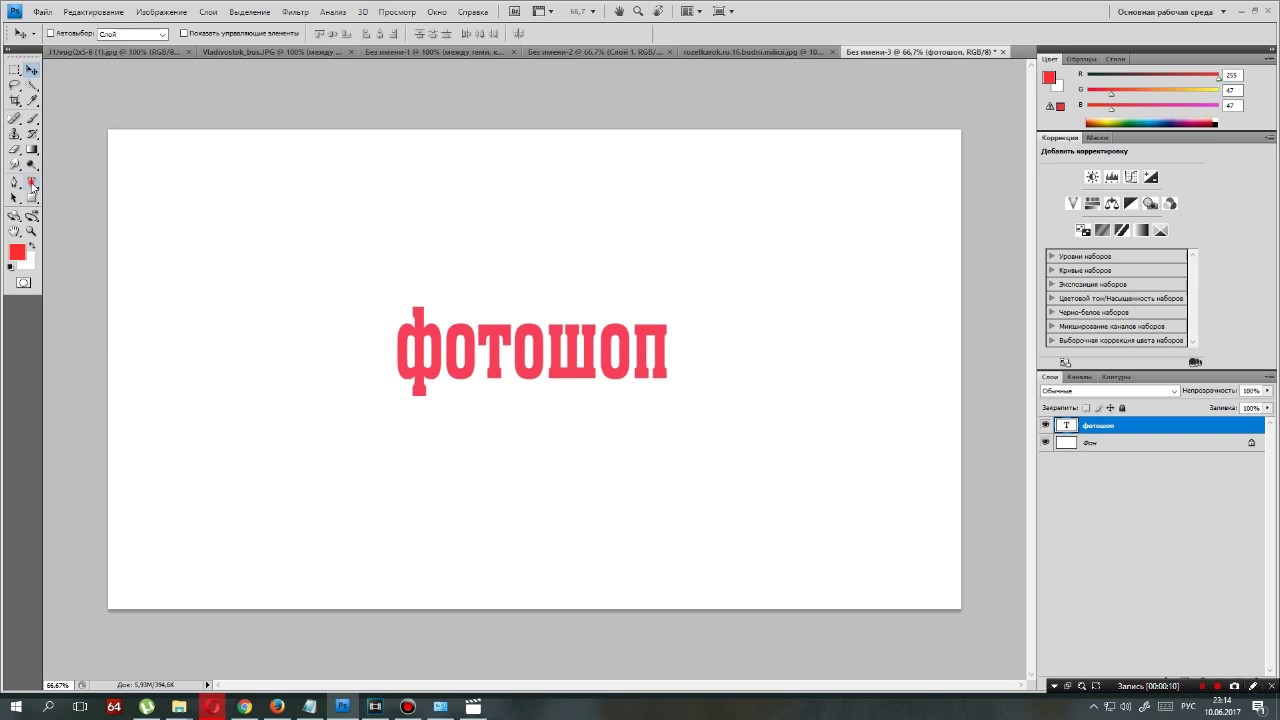Open the Файл menu
This screenshot has height=720, width=1280.
tap(42, 12)
